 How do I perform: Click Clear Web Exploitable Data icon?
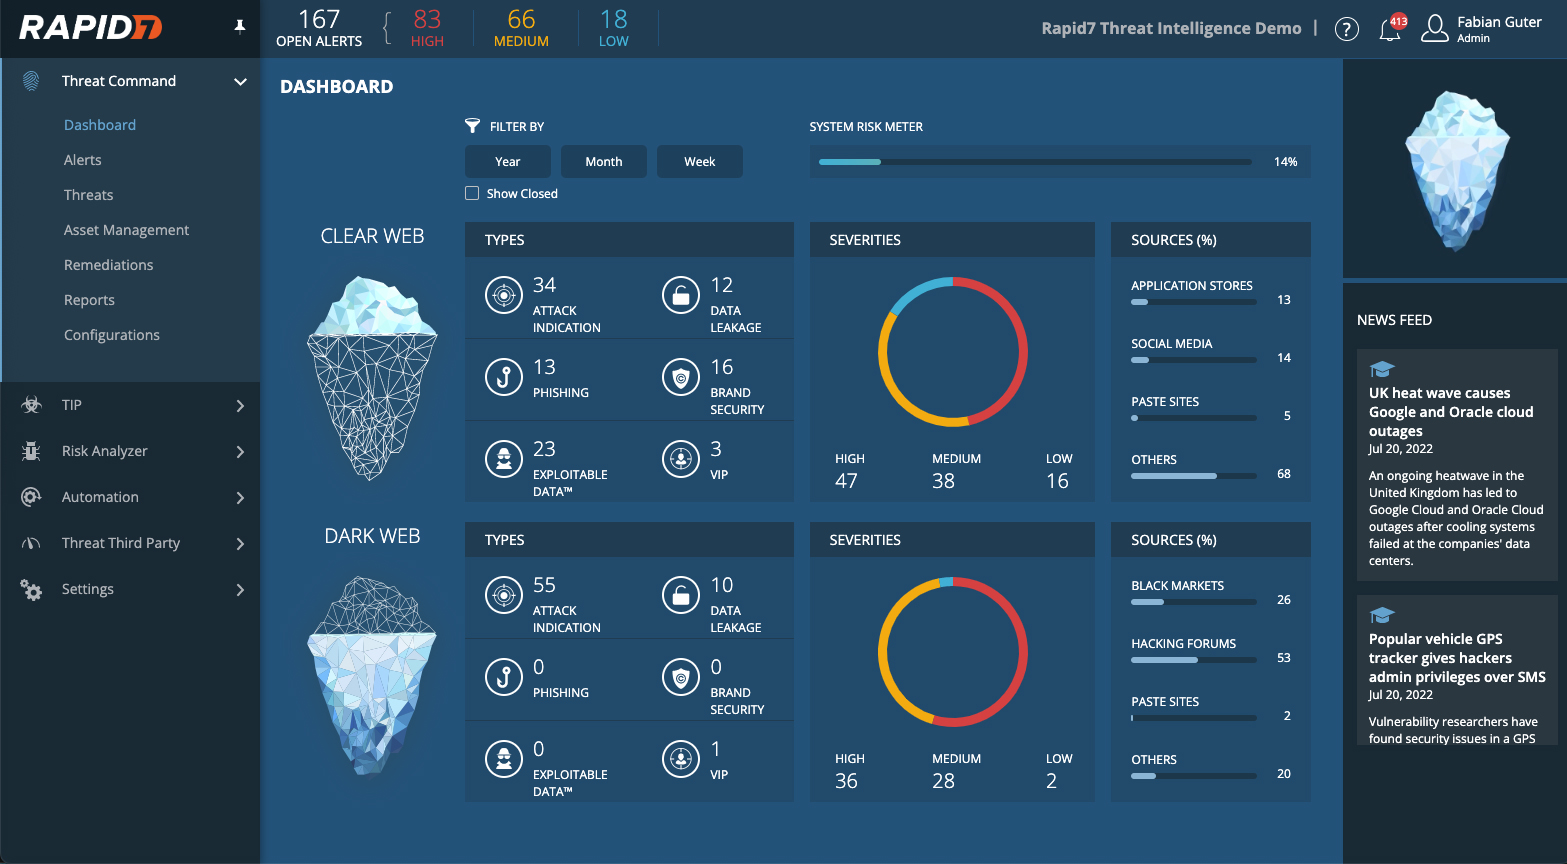(504, 459)
